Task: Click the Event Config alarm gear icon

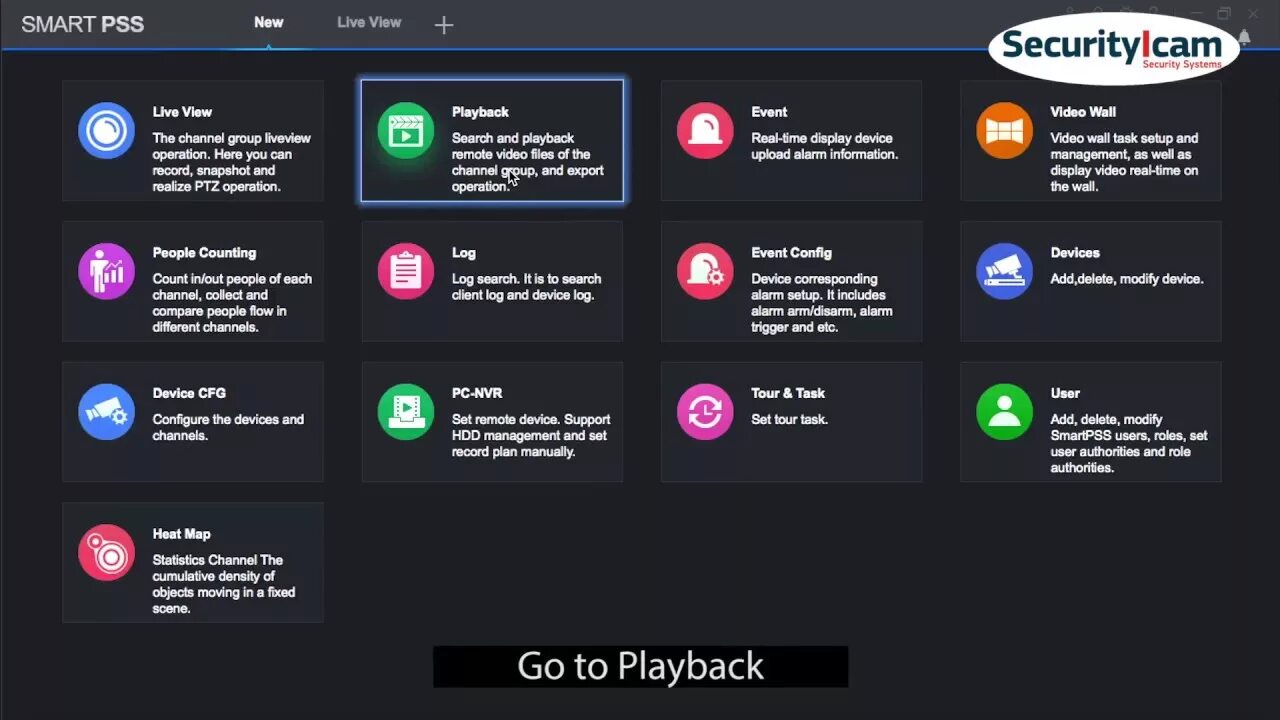Action: (705, 271)
